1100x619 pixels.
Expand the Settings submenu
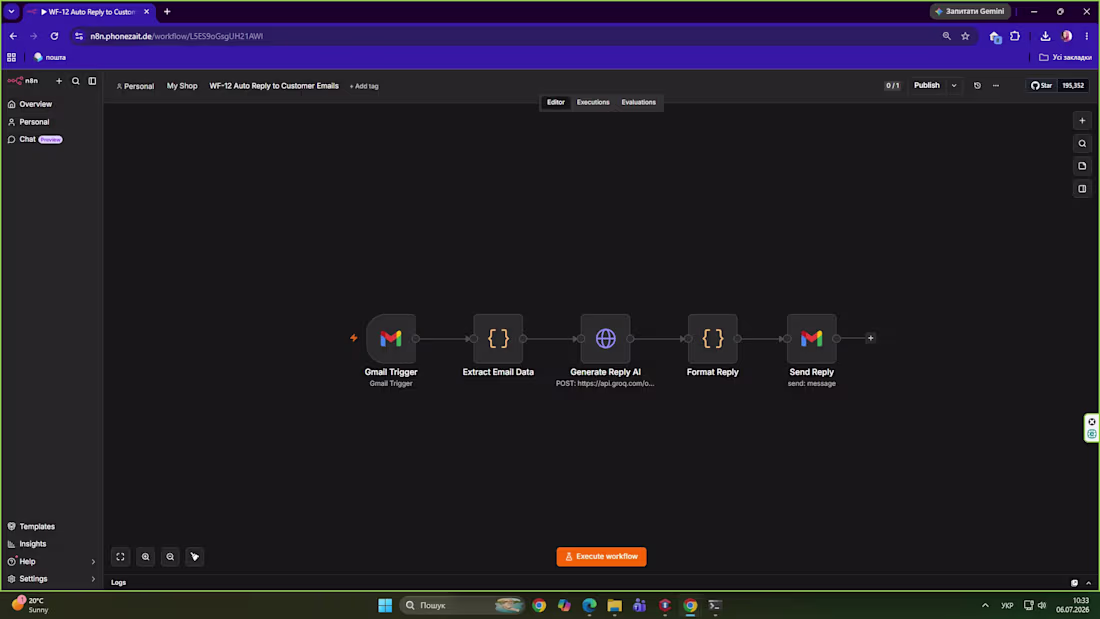point(93,579)
